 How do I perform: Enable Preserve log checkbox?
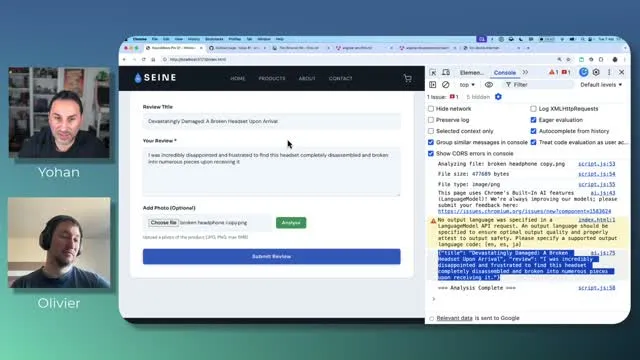click(x=431, y=120)
